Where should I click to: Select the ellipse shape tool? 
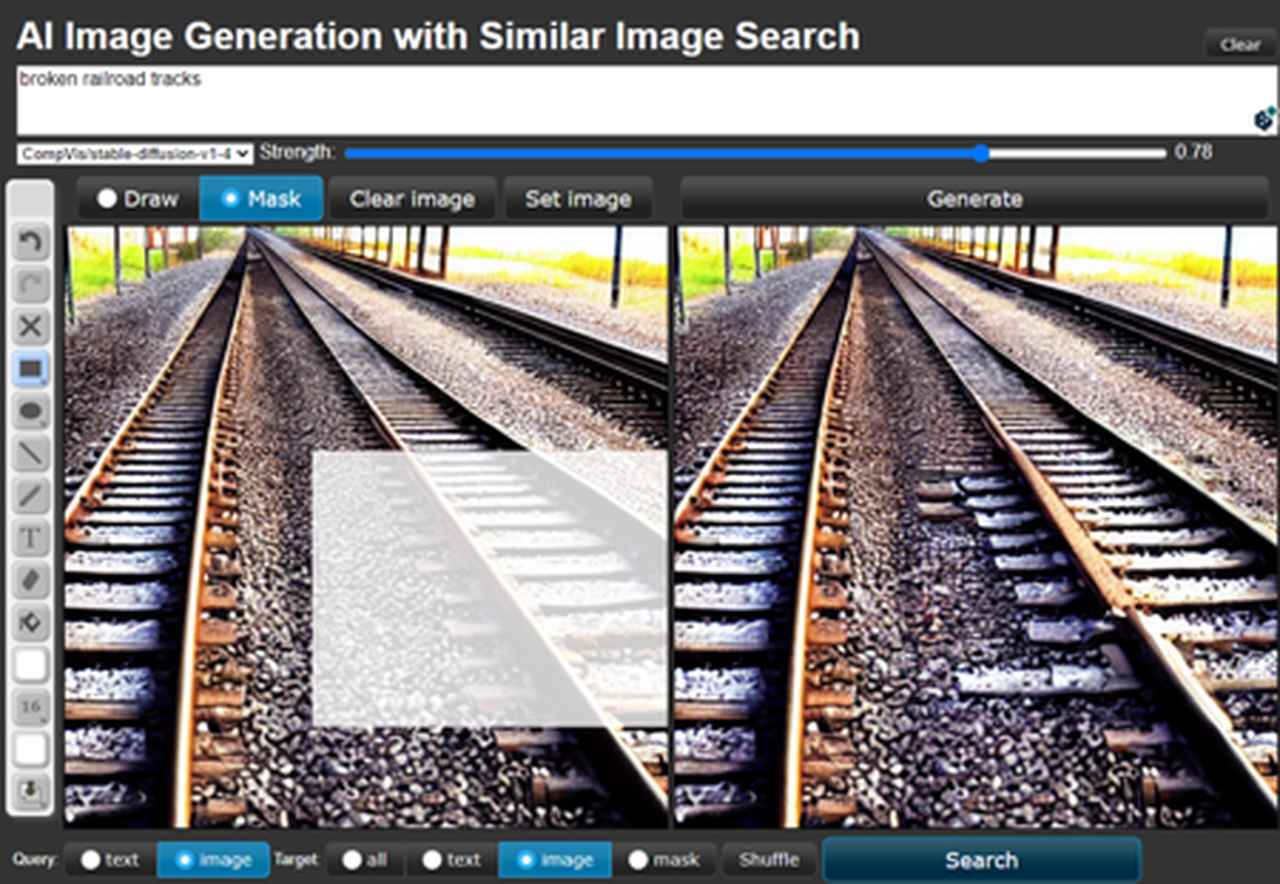click(x=31, y=411)
